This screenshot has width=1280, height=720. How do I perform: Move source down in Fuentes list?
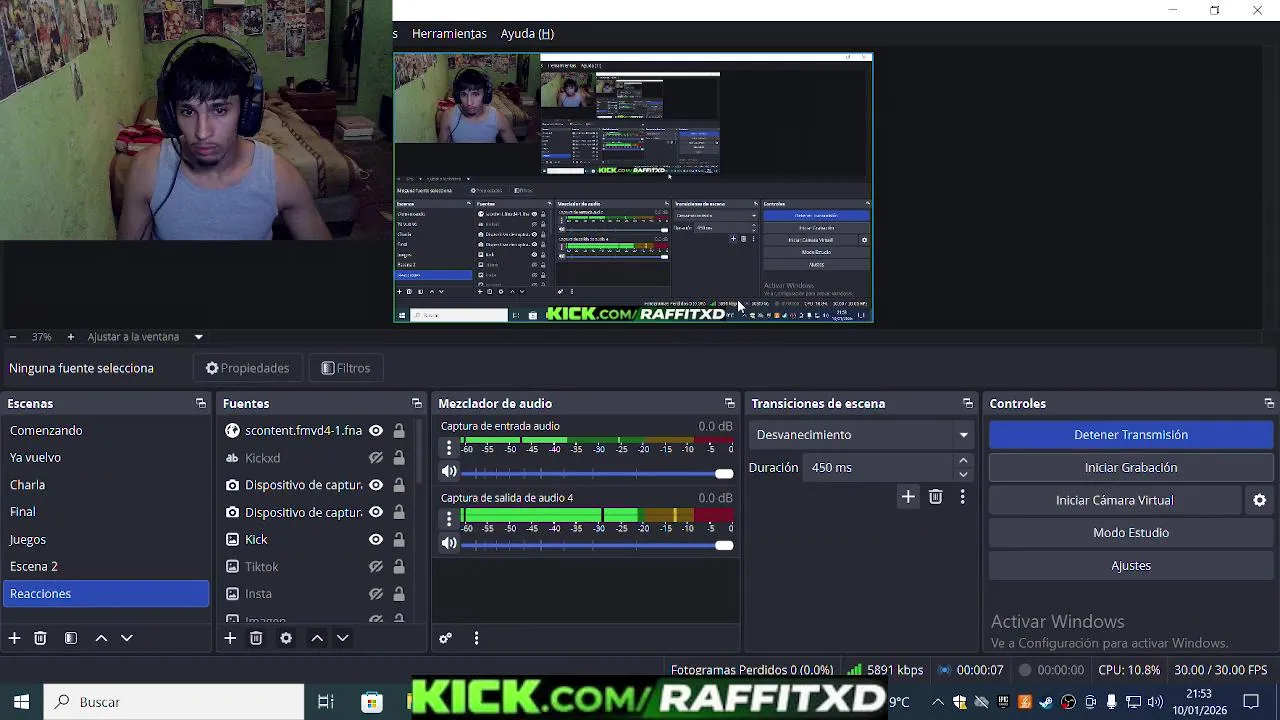(x=342, y=638)
